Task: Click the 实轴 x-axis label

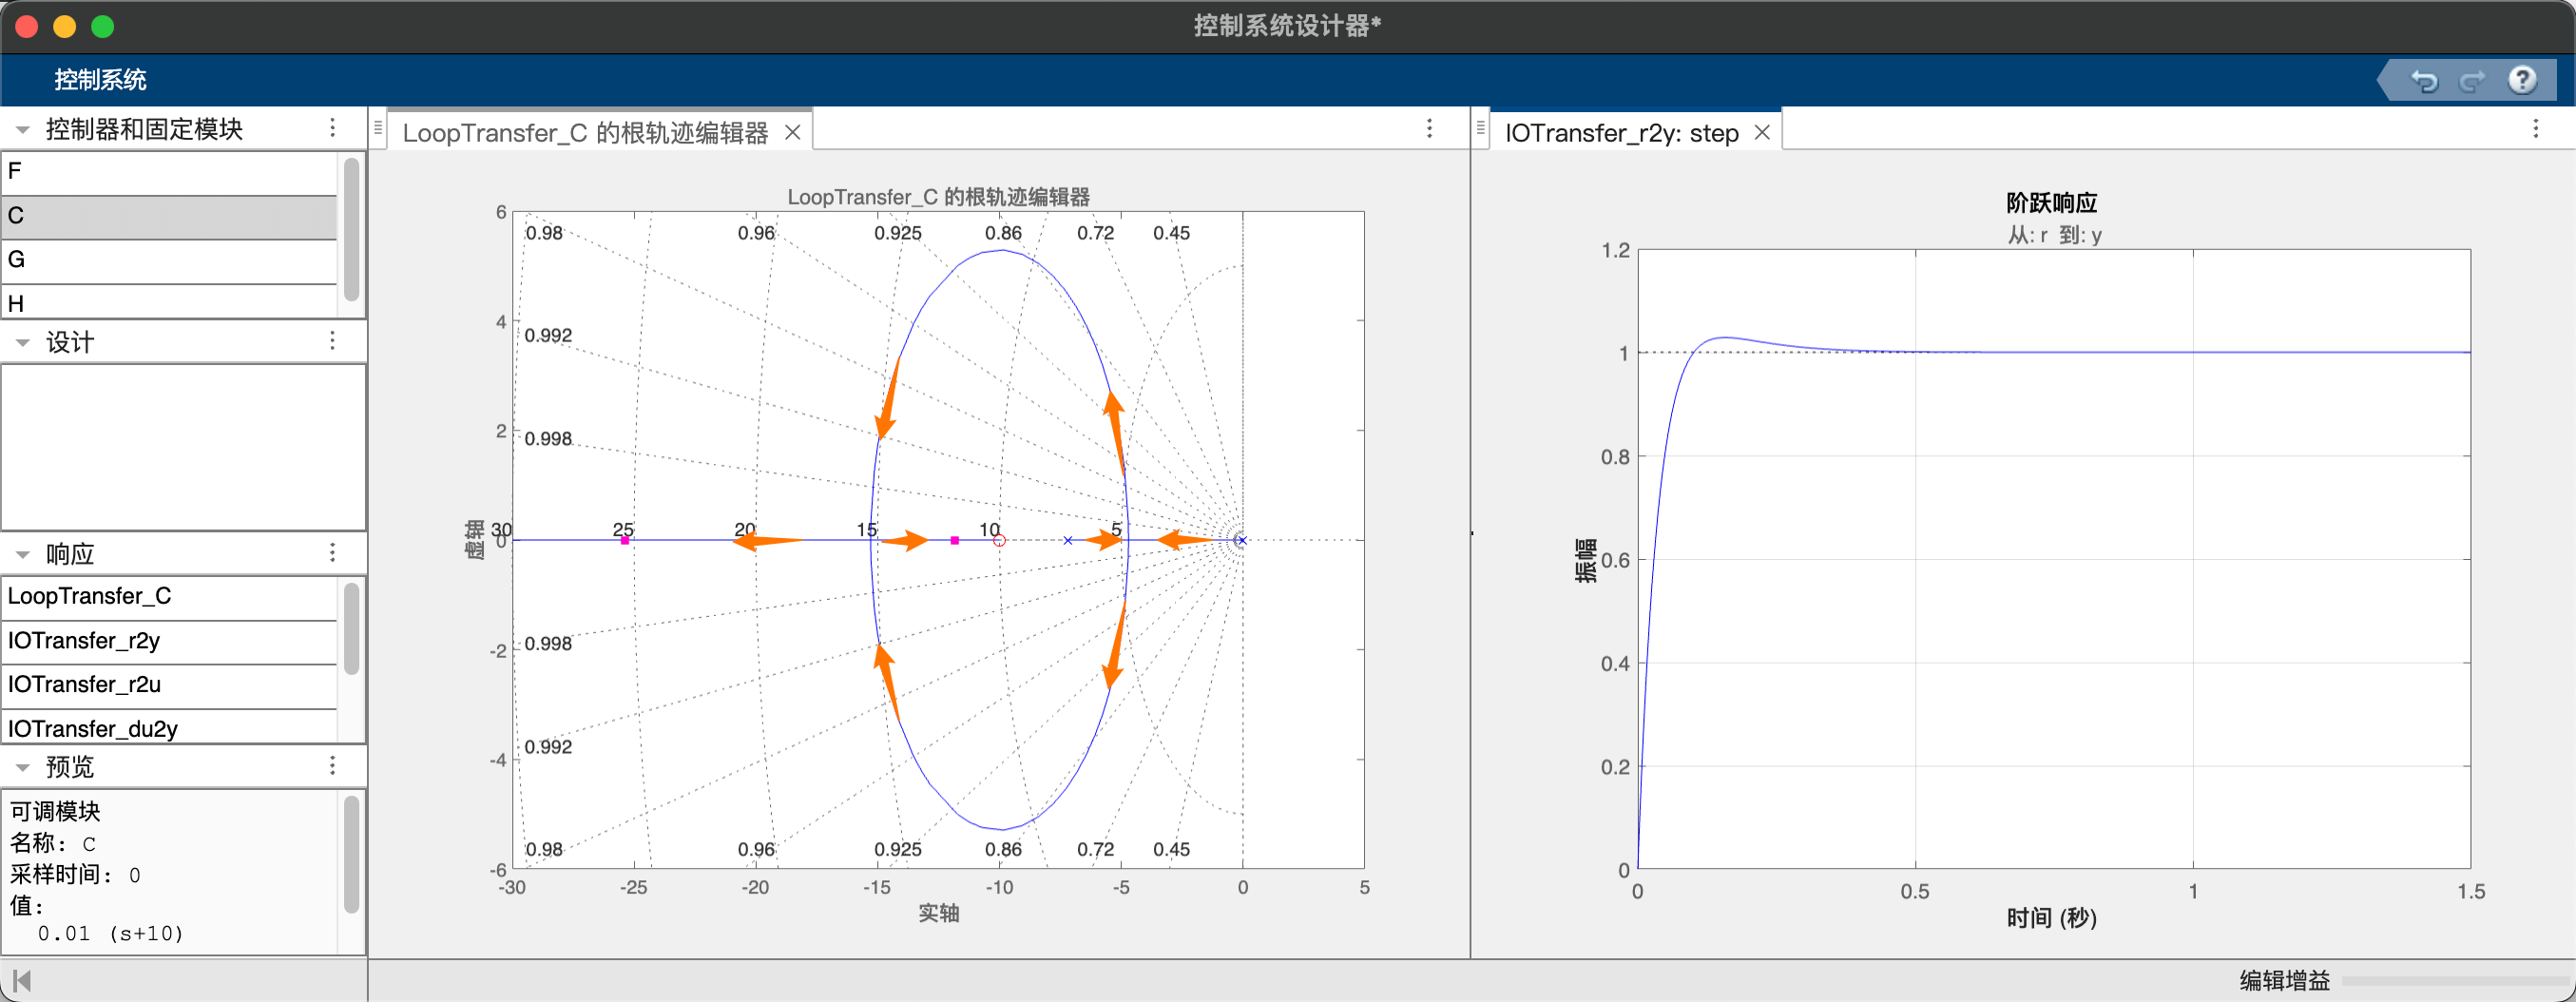Action: point(938,912)
